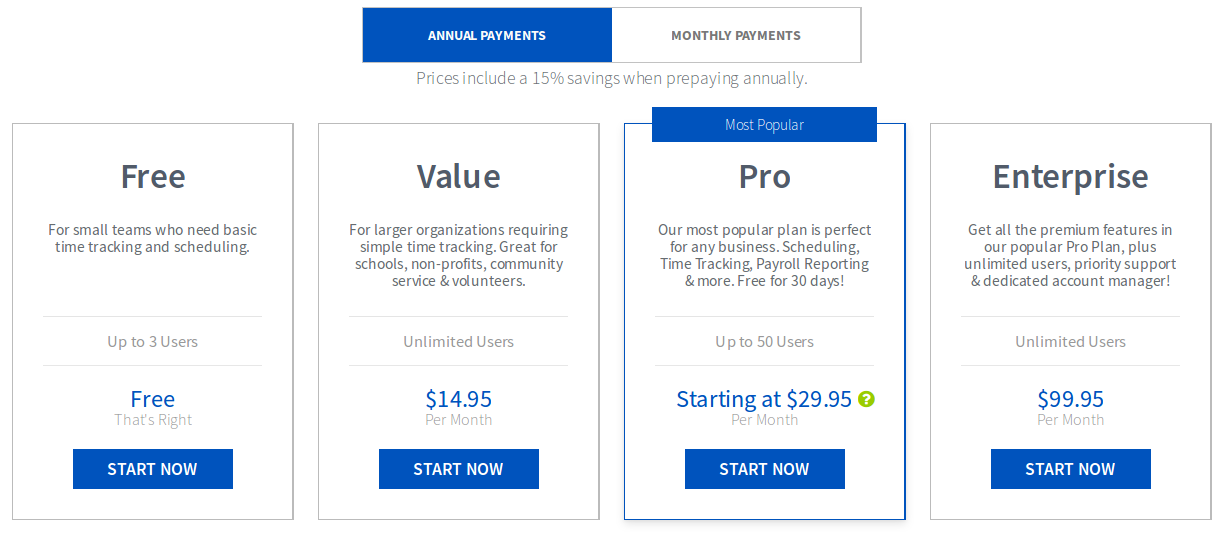Click the green help icon beside Pro price

[867, 399]
